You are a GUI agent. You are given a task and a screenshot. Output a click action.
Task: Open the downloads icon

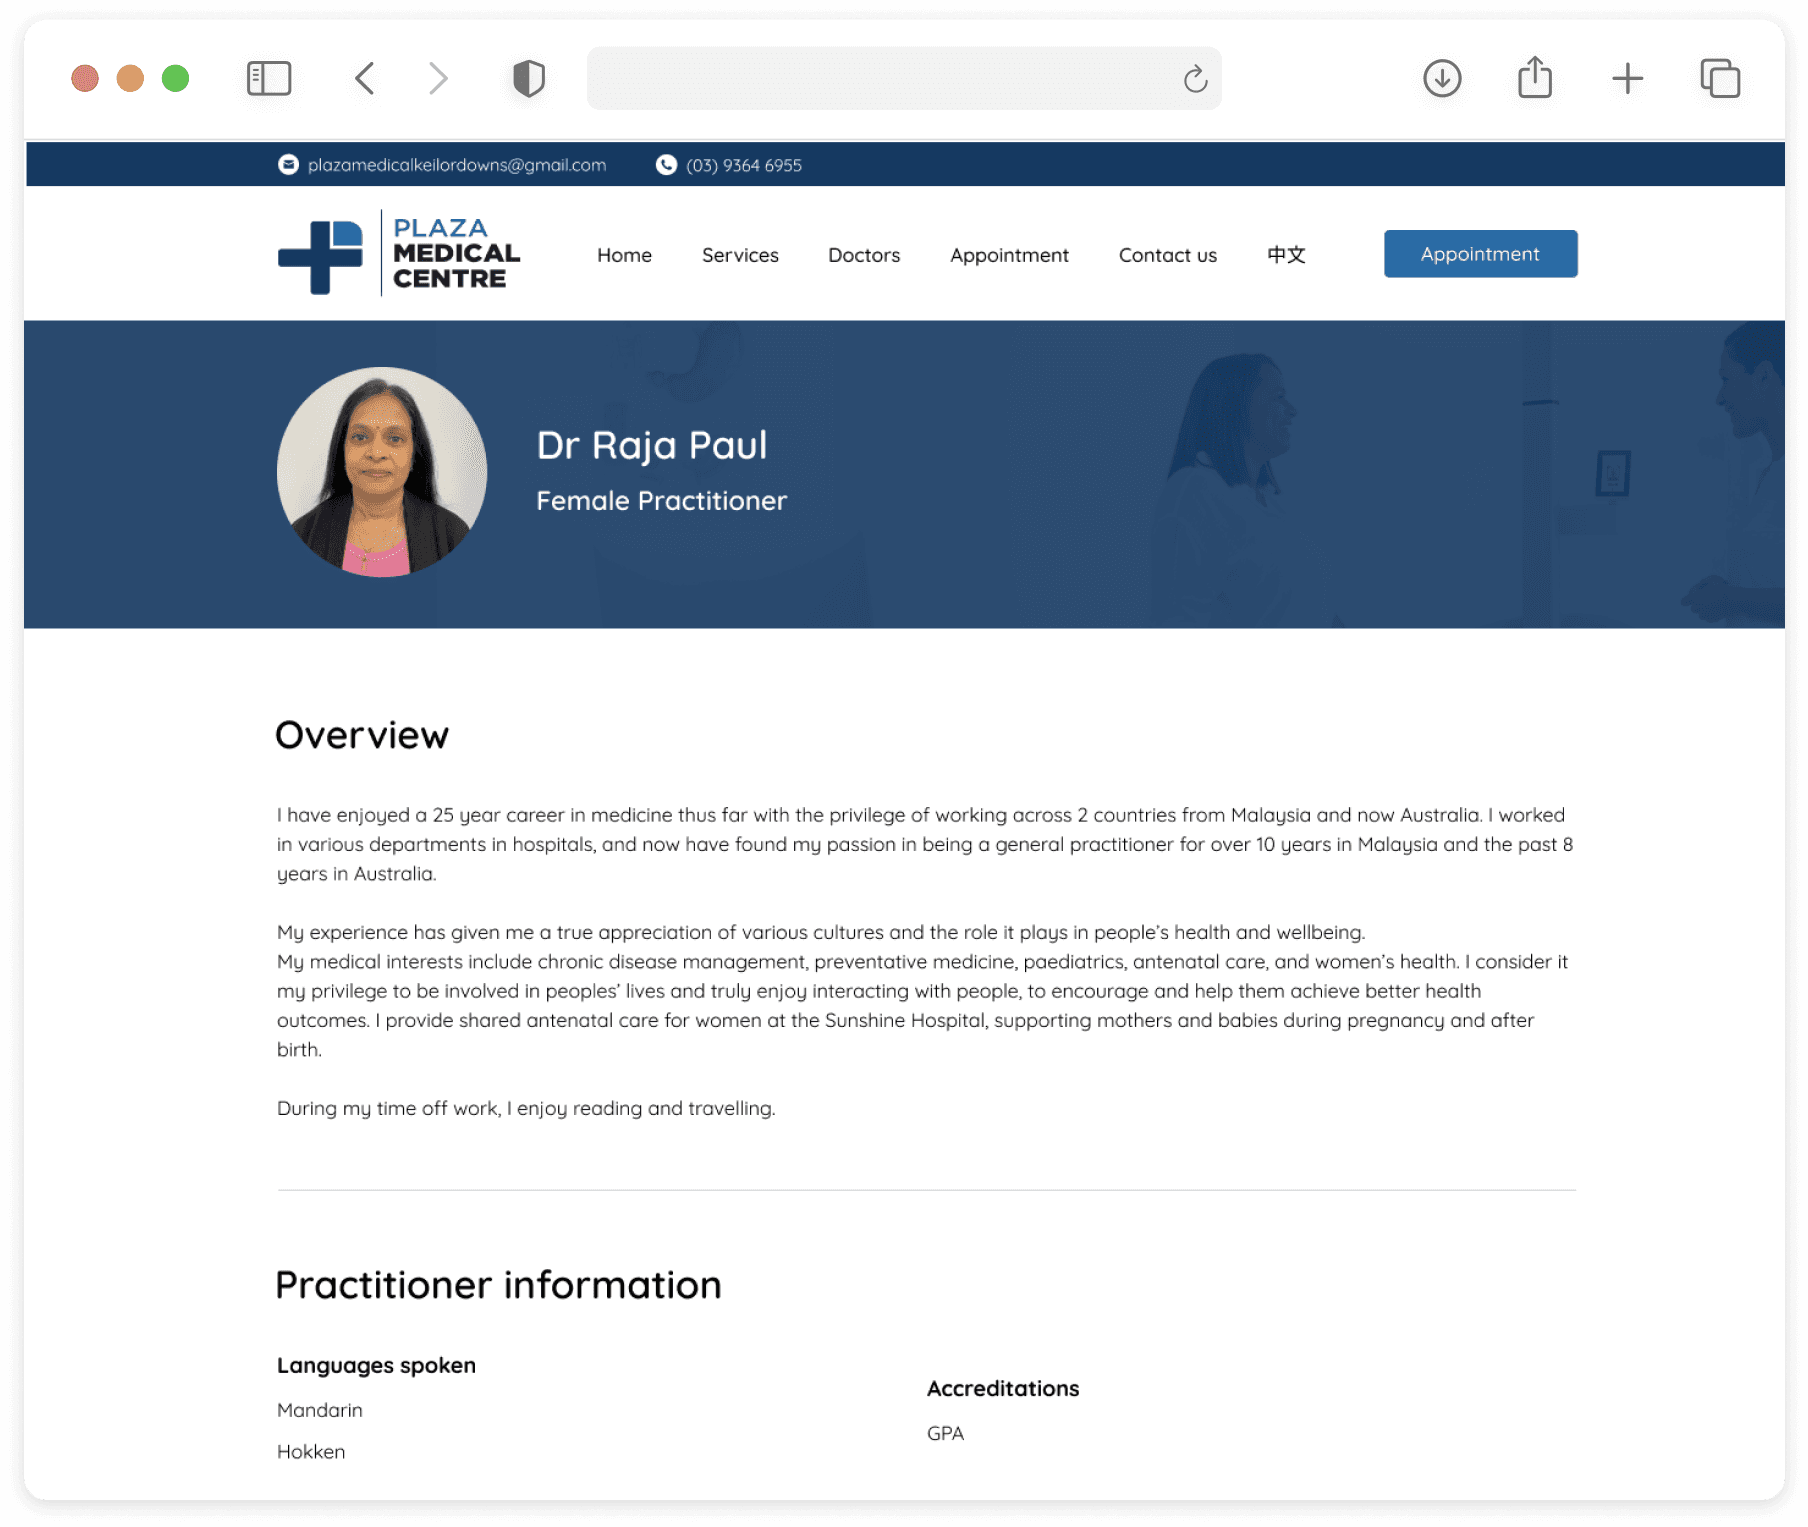1442,78
